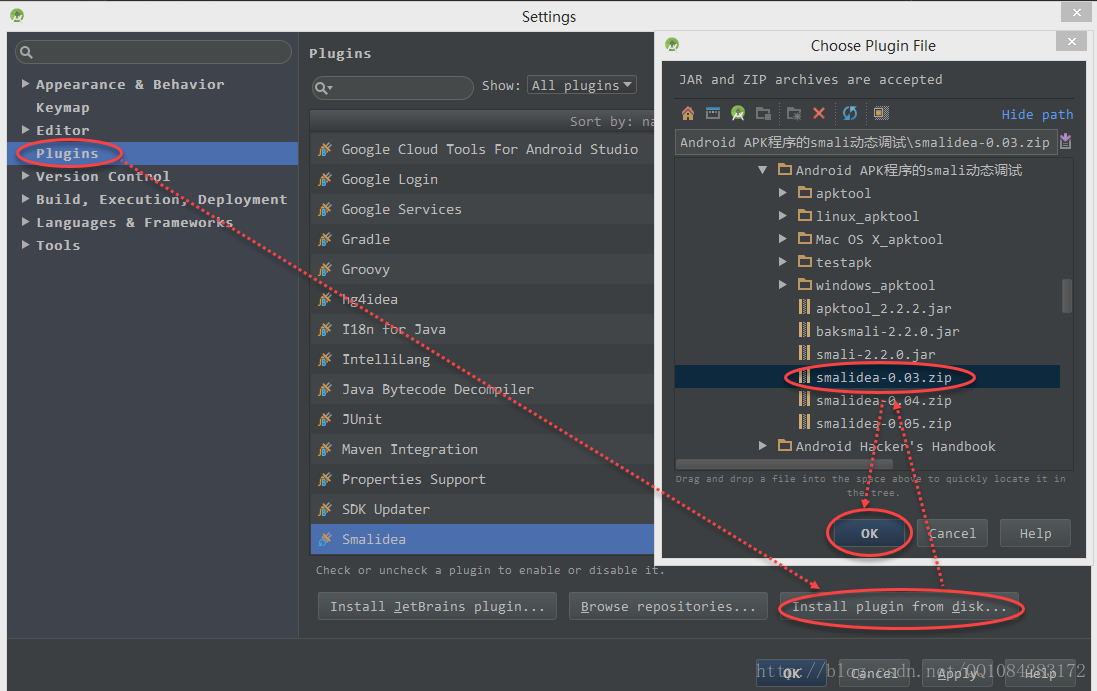Screen dimensions: 1097x691
Task: Click the settings search field at top left
Action: tap(153, 52)
